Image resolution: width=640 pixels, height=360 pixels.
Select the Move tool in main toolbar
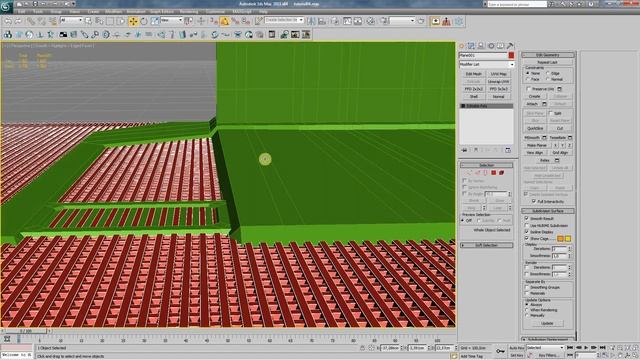click(133, 21)
